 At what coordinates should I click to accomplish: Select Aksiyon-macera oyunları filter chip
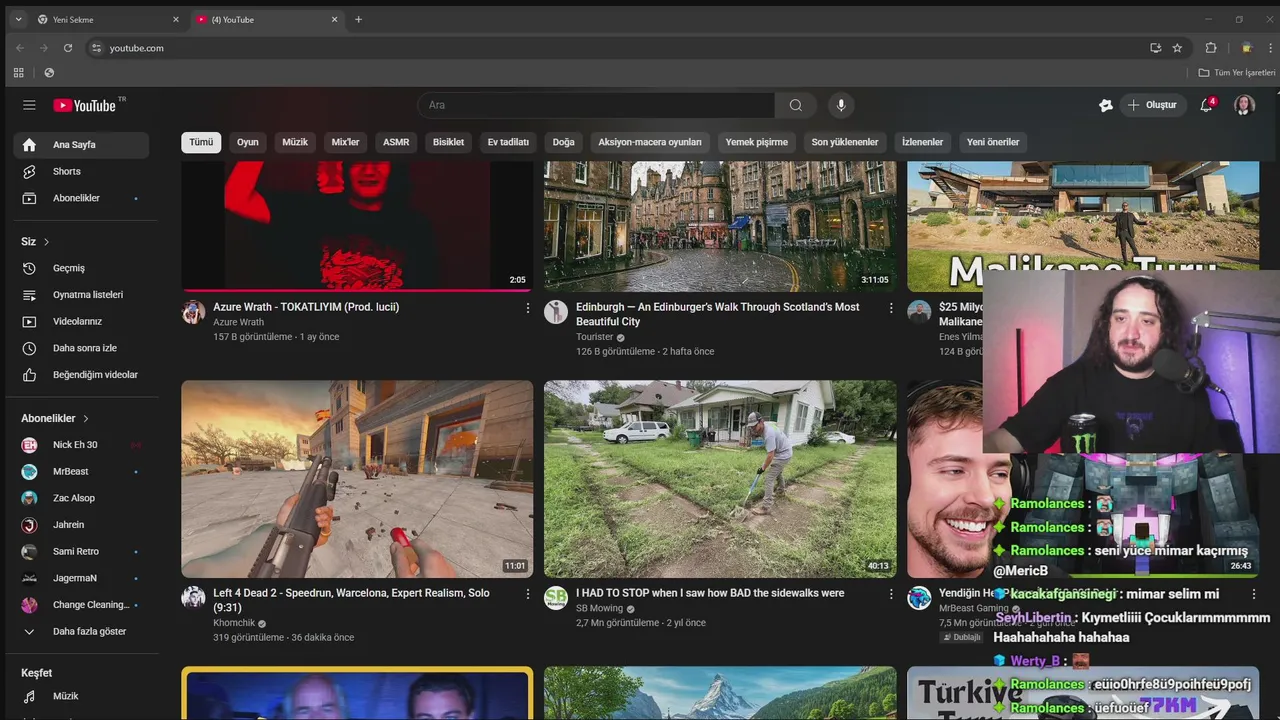[x=650, y=142]
